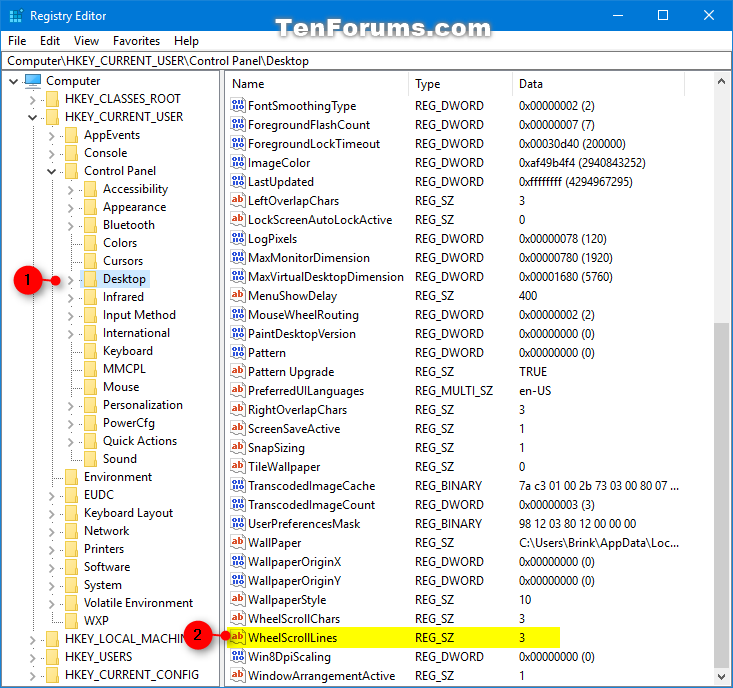Viewport: 733px width, 688px height.
Task: Expand the HKEY_USERS key
Action: [x=32, y=658]
